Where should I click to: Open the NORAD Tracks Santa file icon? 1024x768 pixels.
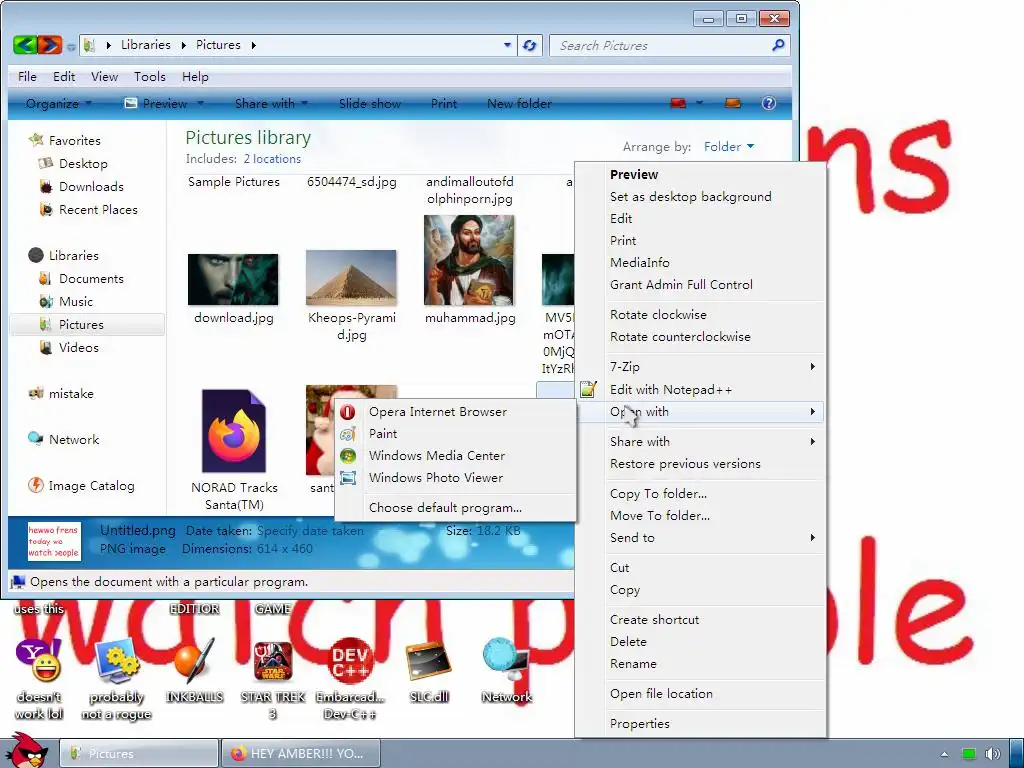pos(234,431)
